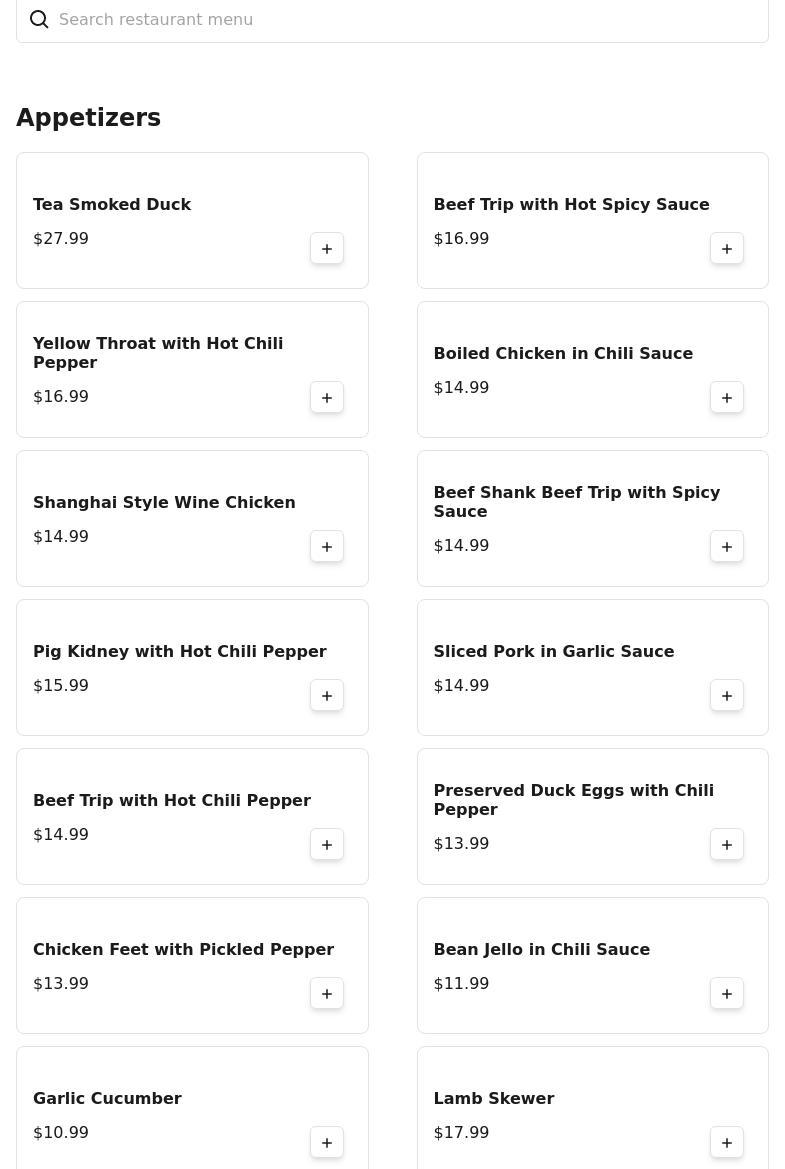Select the Garlic Cucumber item title
Image resolution: width=785 pixels, height=1169 pixels.
click(107, 1098)
